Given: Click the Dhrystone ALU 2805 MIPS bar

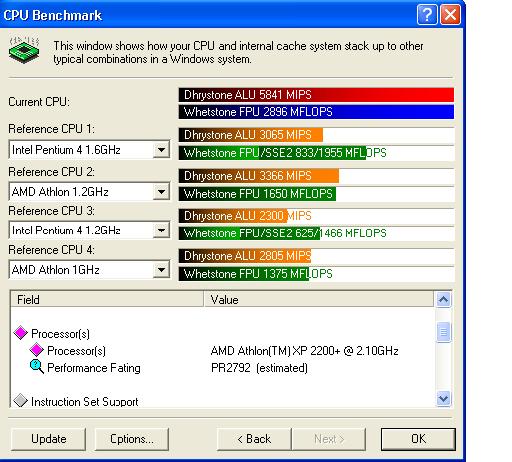Looking at the screenshot, I should (x=316, y=256).
